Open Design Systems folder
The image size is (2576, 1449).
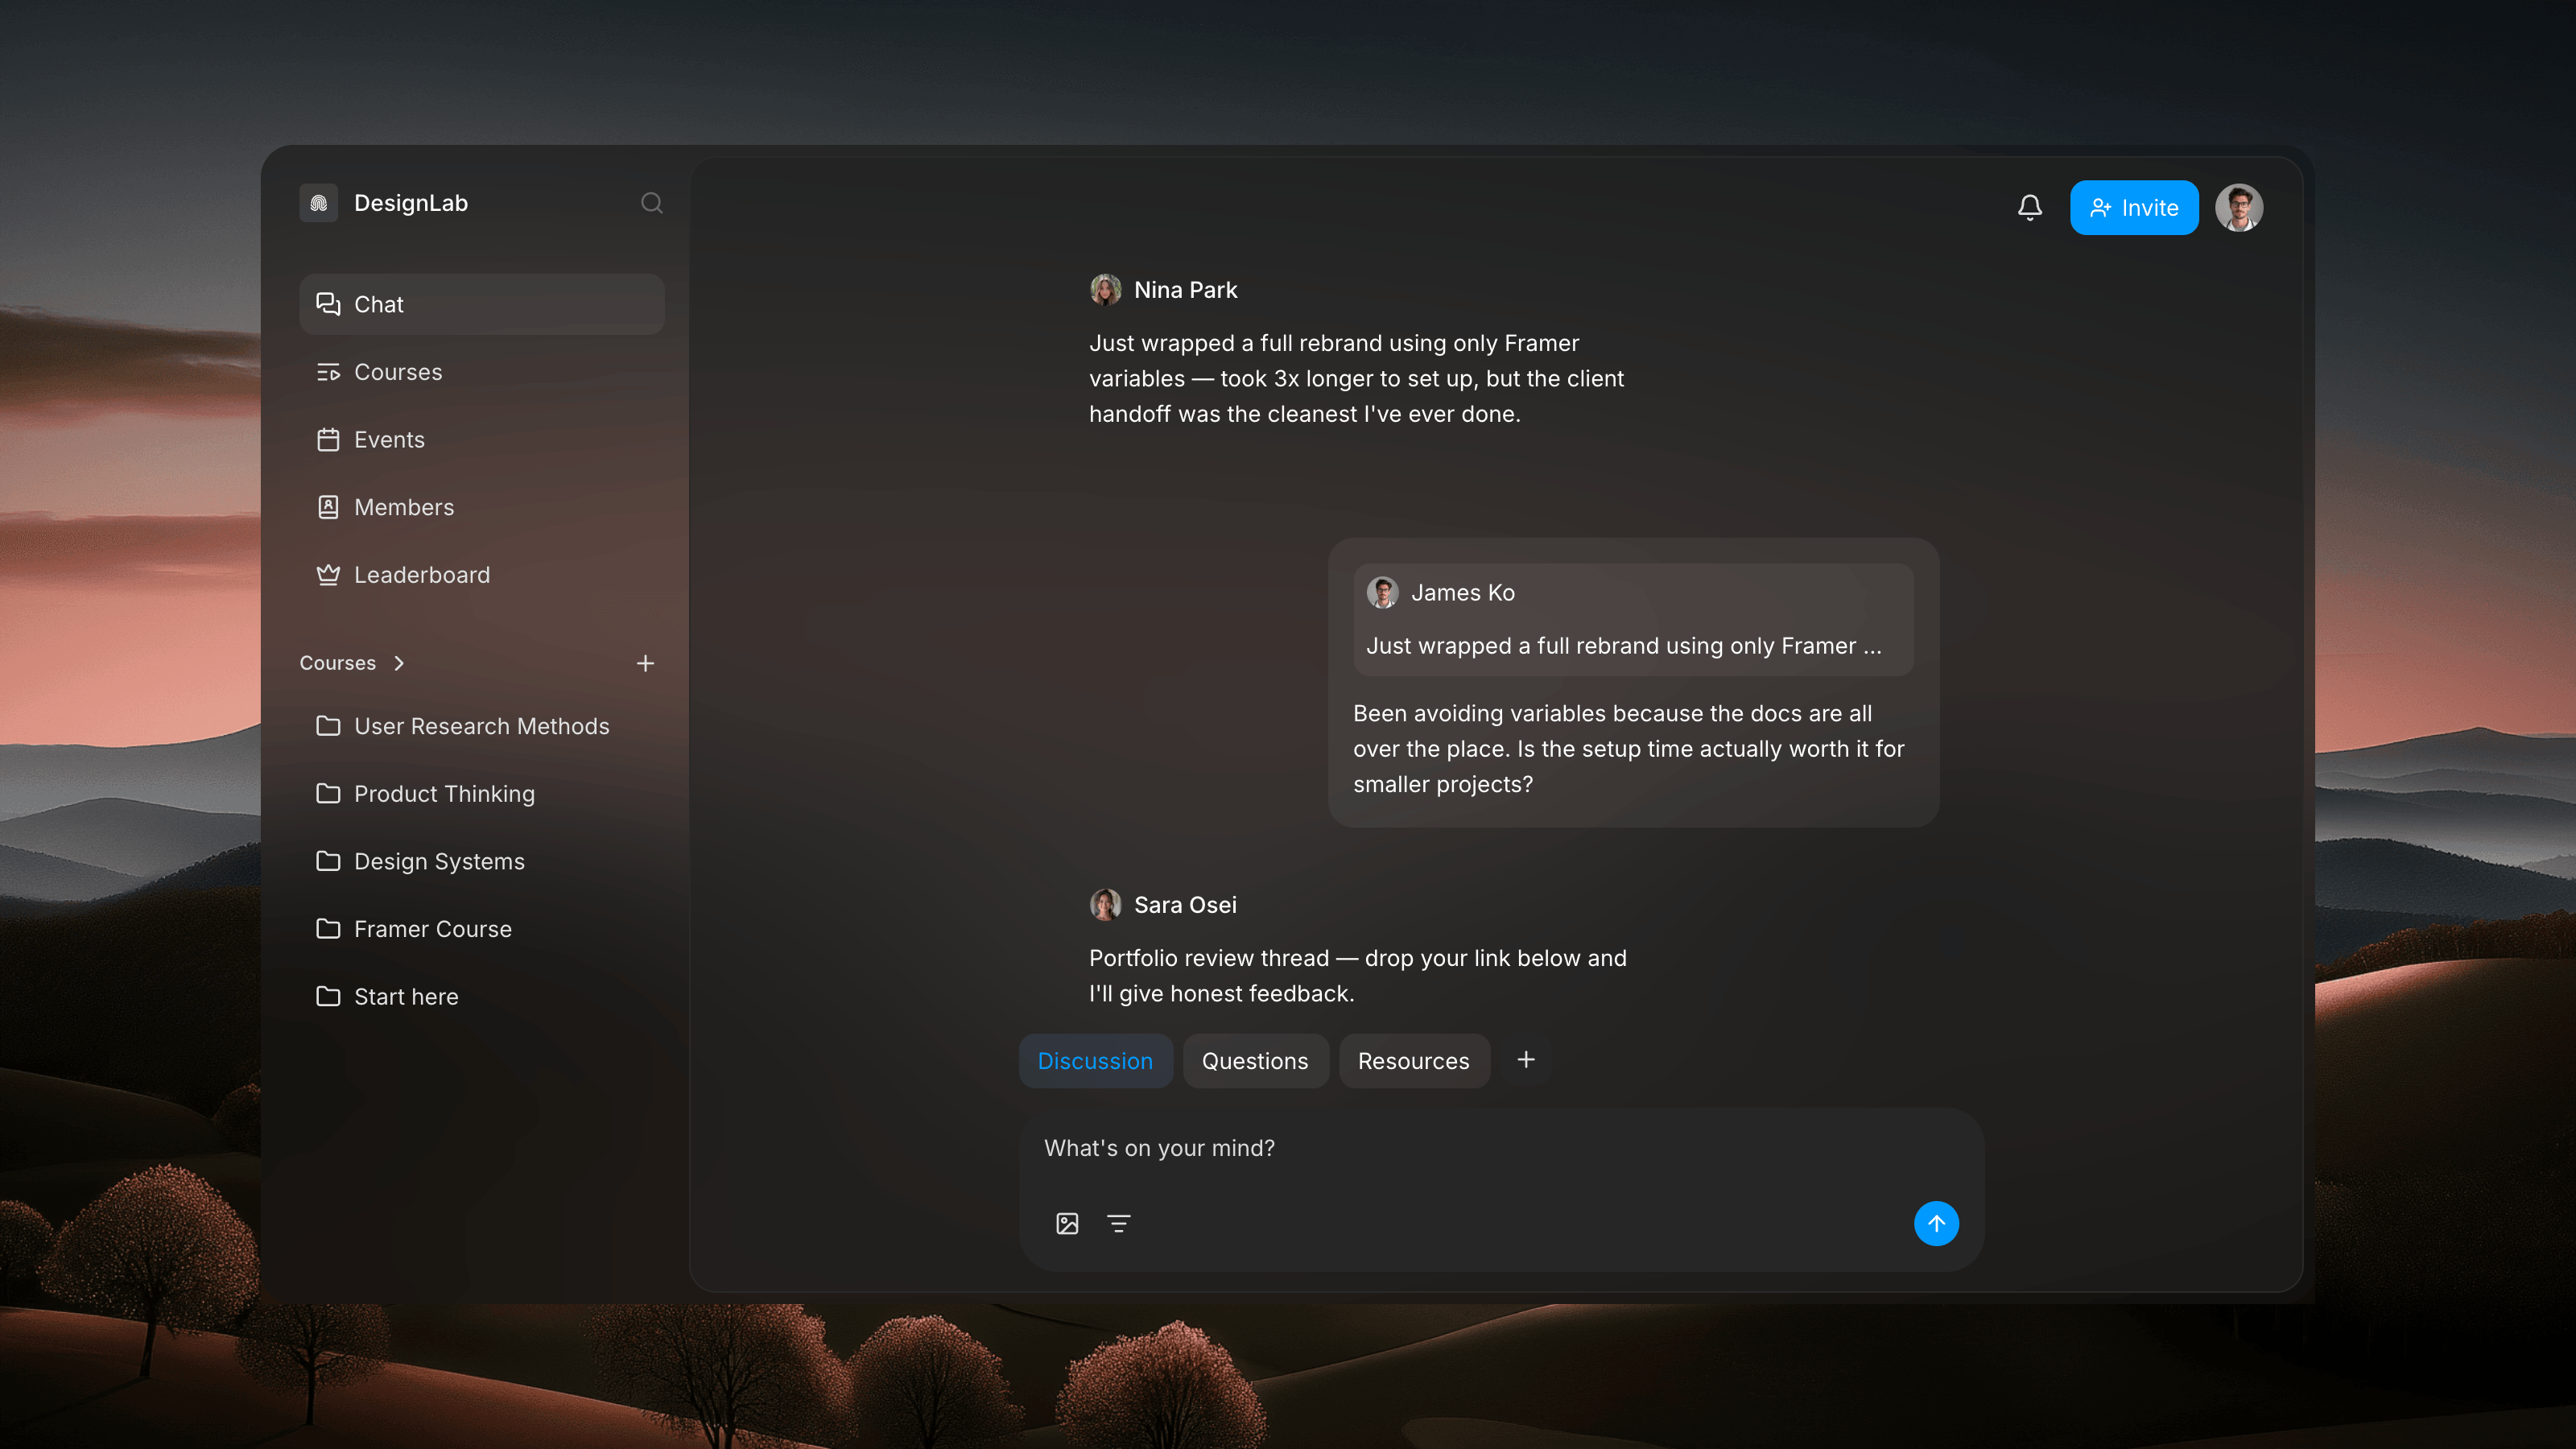click(x=481, y=861)
